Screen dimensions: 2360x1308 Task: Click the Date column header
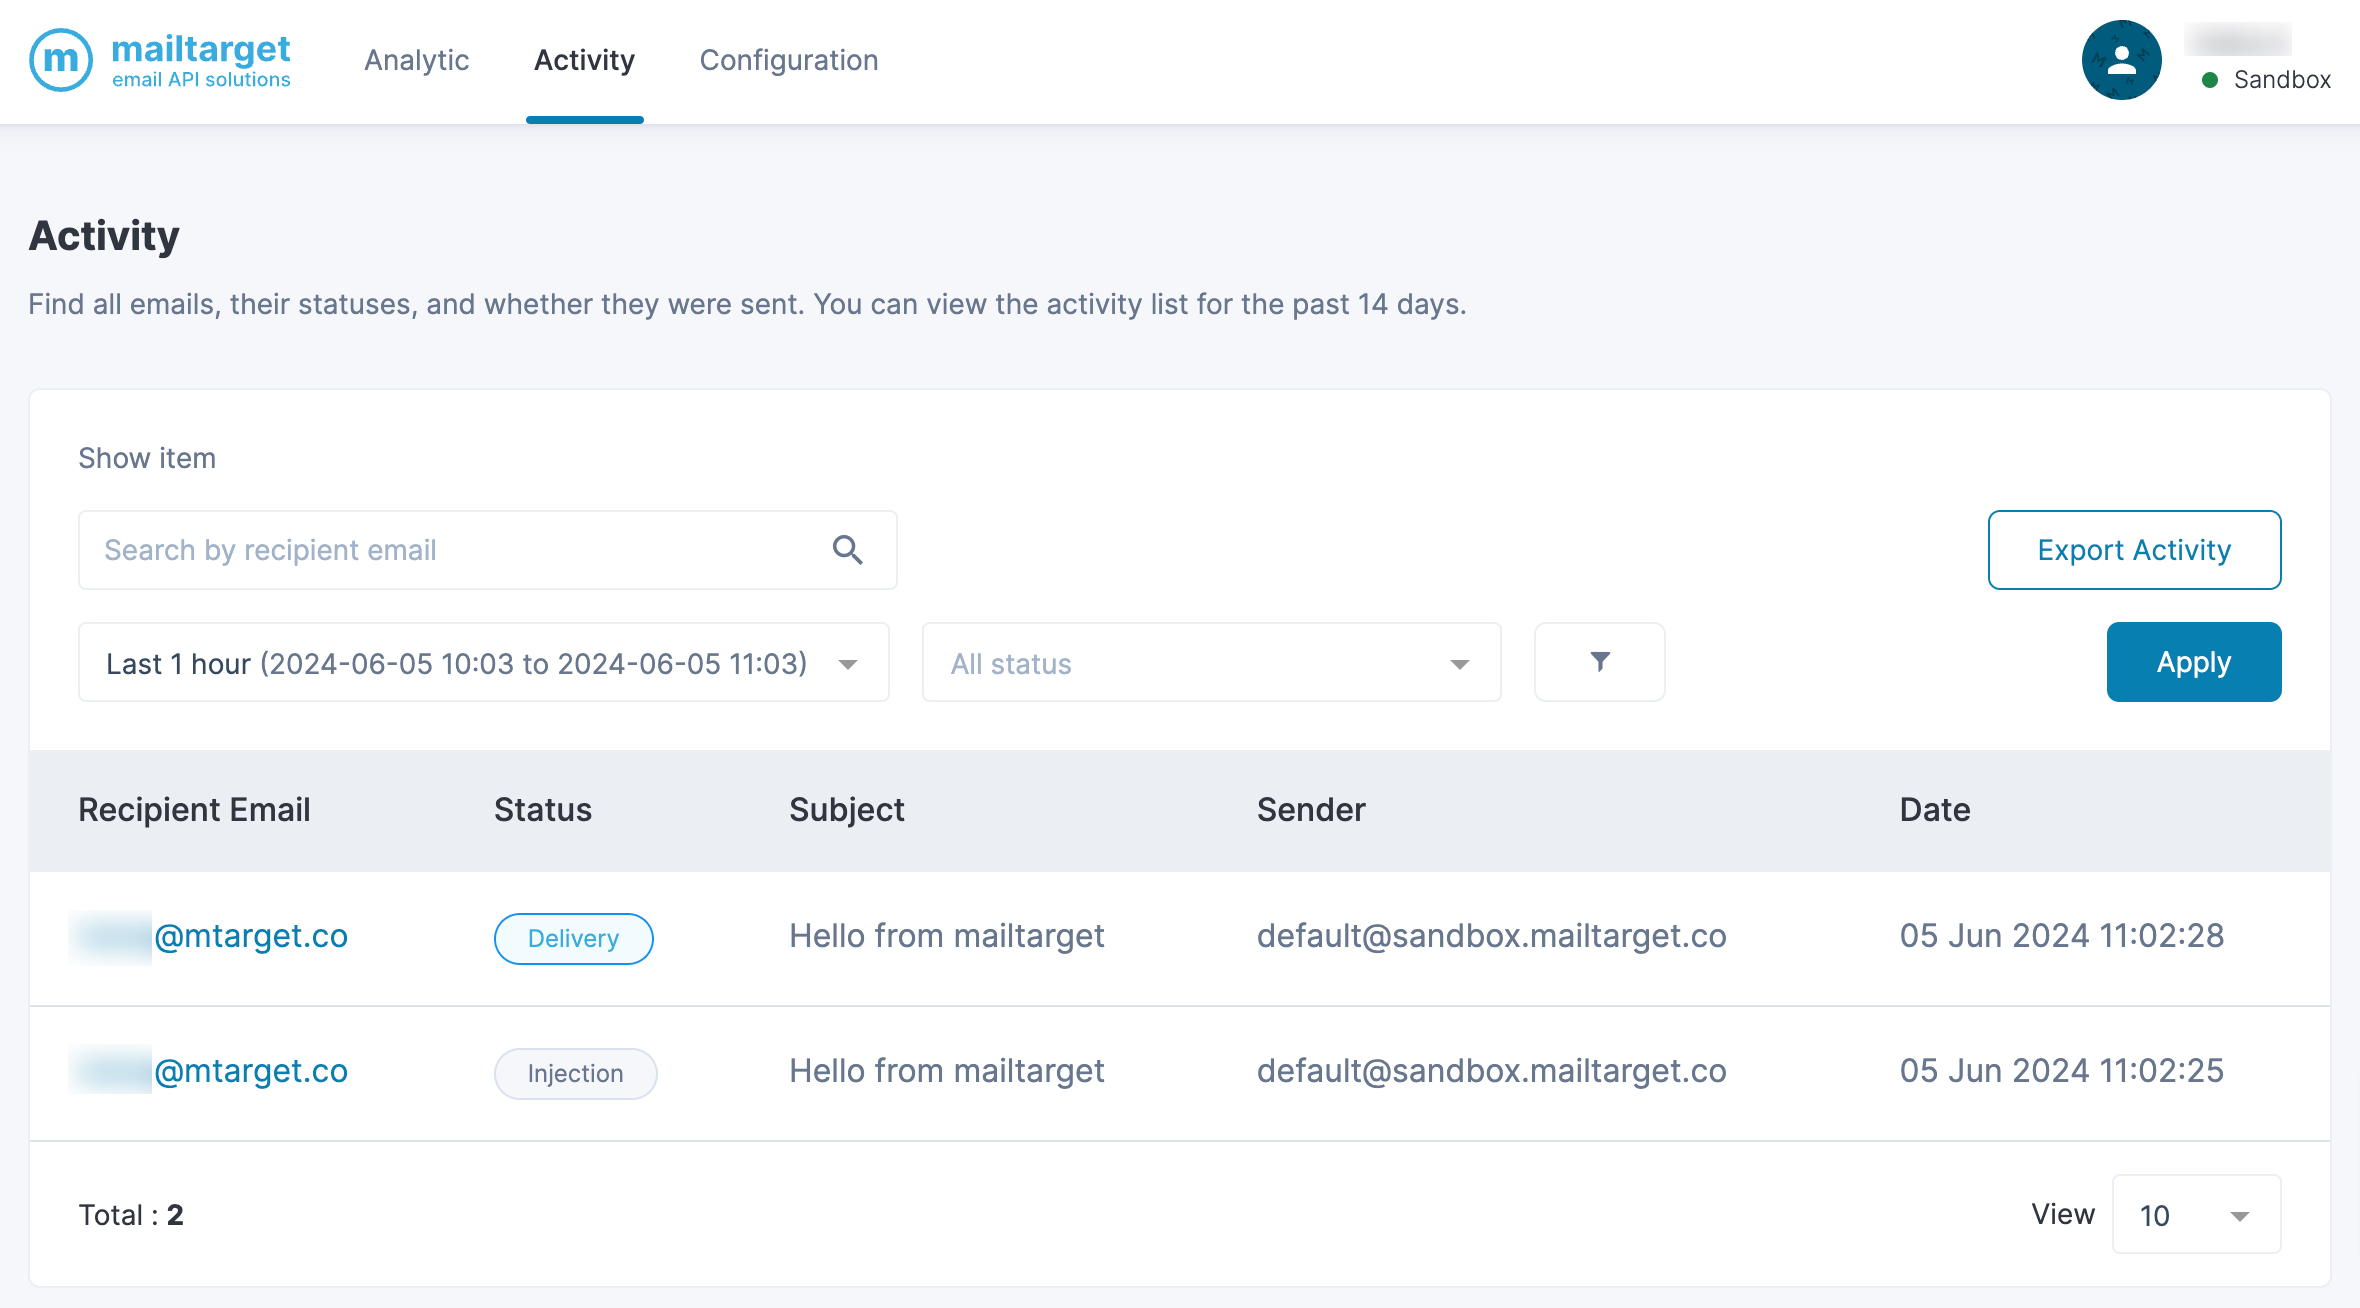1934,810
